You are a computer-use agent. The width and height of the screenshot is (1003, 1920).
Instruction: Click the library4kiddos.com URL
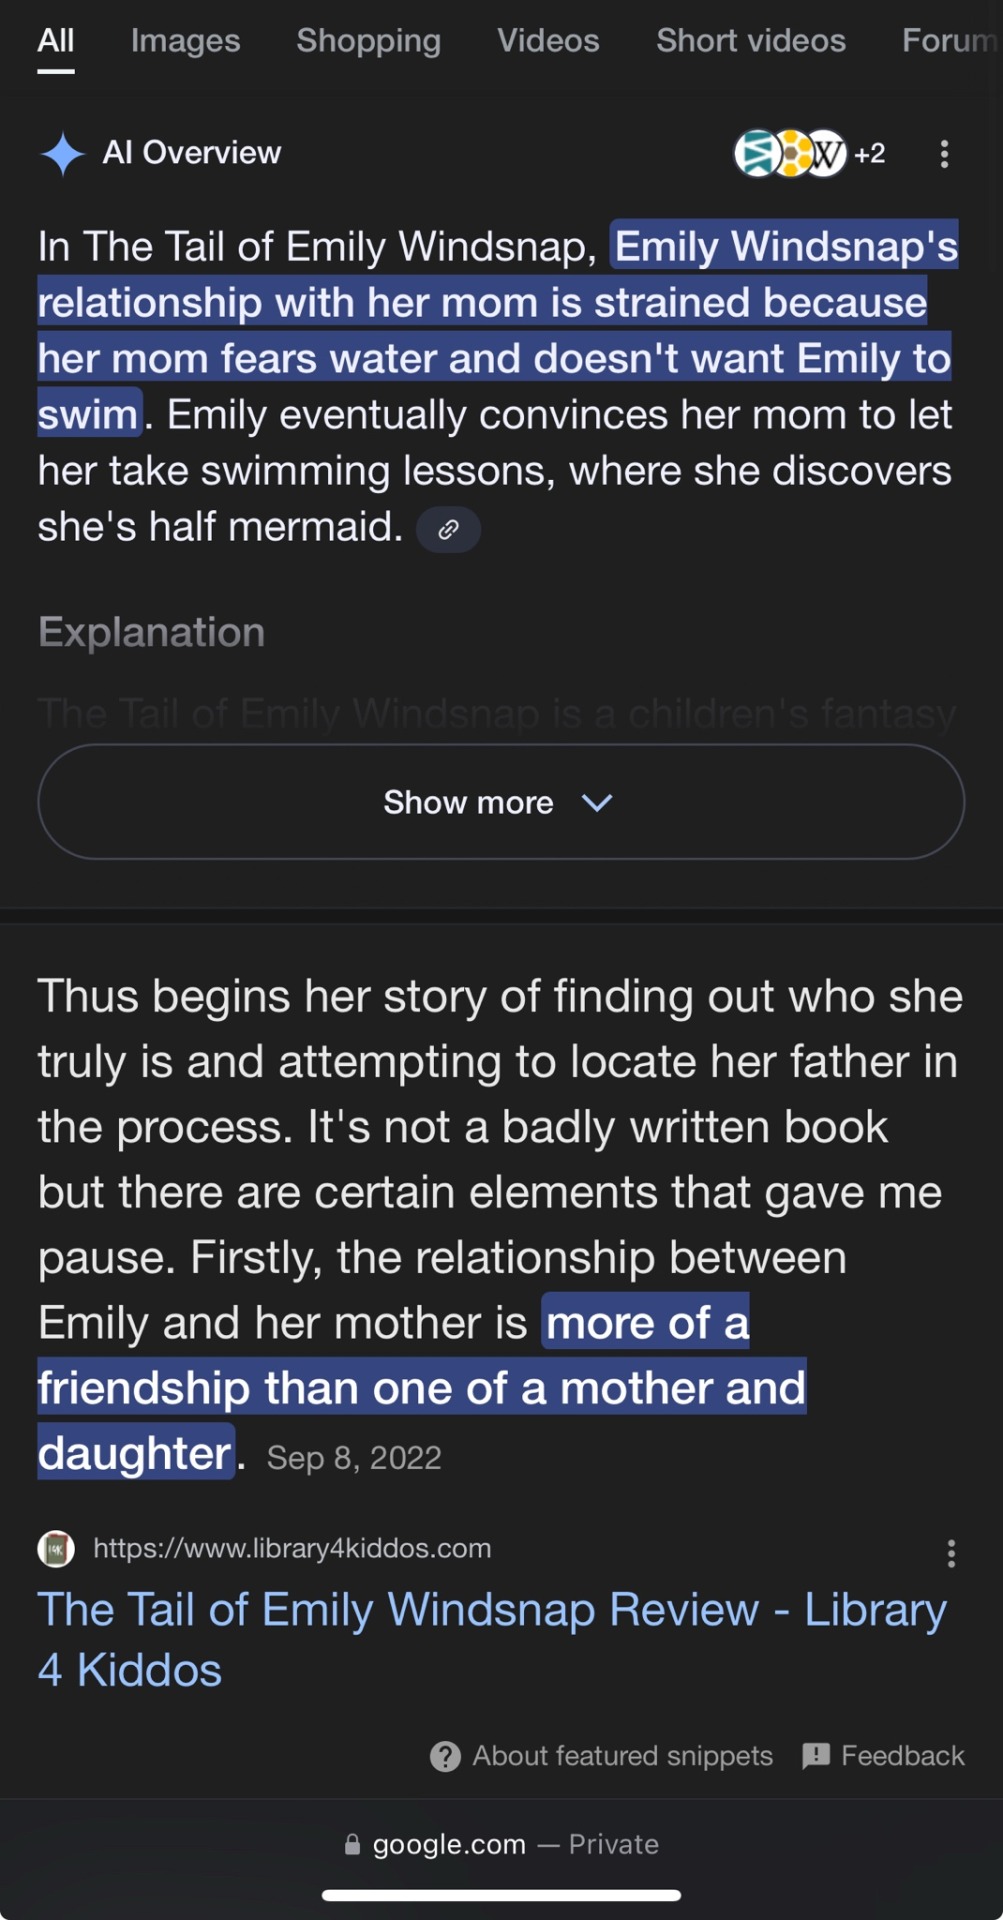click(x=292, y=1549)
